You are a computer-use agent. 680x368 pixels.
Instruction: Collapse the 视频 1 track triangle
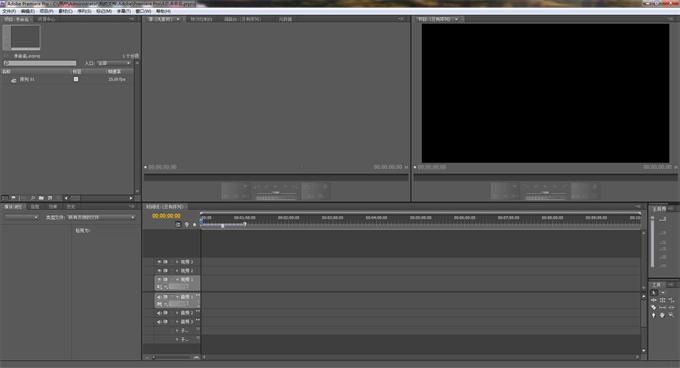177,280
